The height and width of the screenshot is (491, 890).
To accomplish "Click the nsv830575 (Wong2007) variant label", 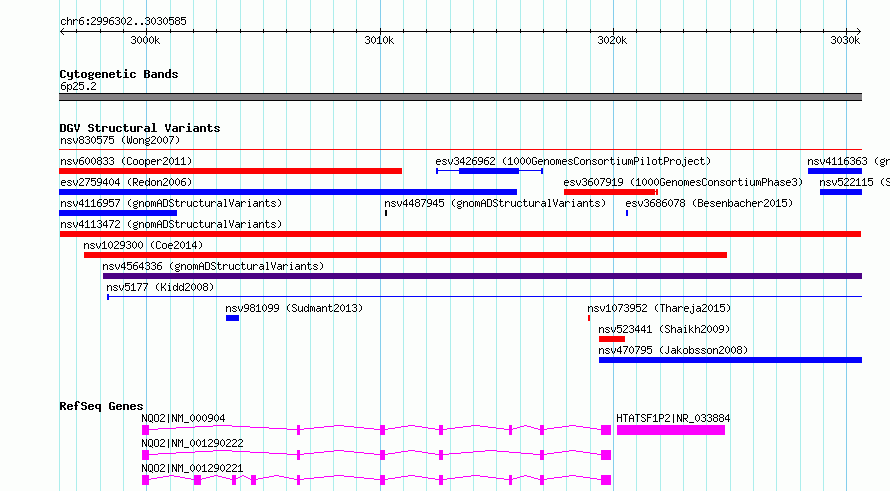I will click(120, 140).
